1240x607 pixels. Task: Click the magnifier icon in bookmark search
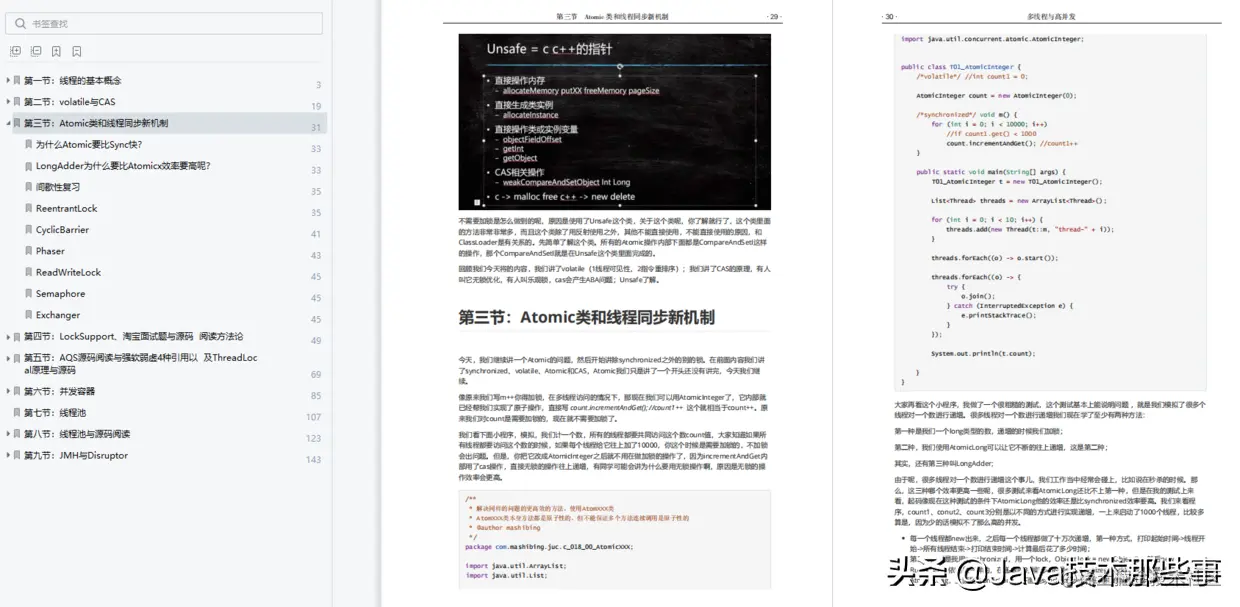(x=21, y=23)
